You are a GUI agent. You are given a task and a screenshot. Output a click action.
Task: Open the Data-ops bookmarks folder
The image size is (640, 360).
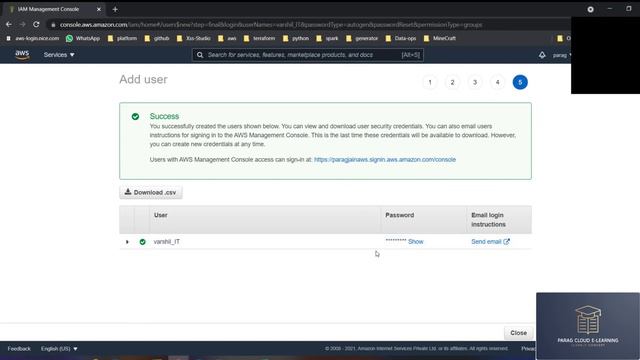[401, 38]
